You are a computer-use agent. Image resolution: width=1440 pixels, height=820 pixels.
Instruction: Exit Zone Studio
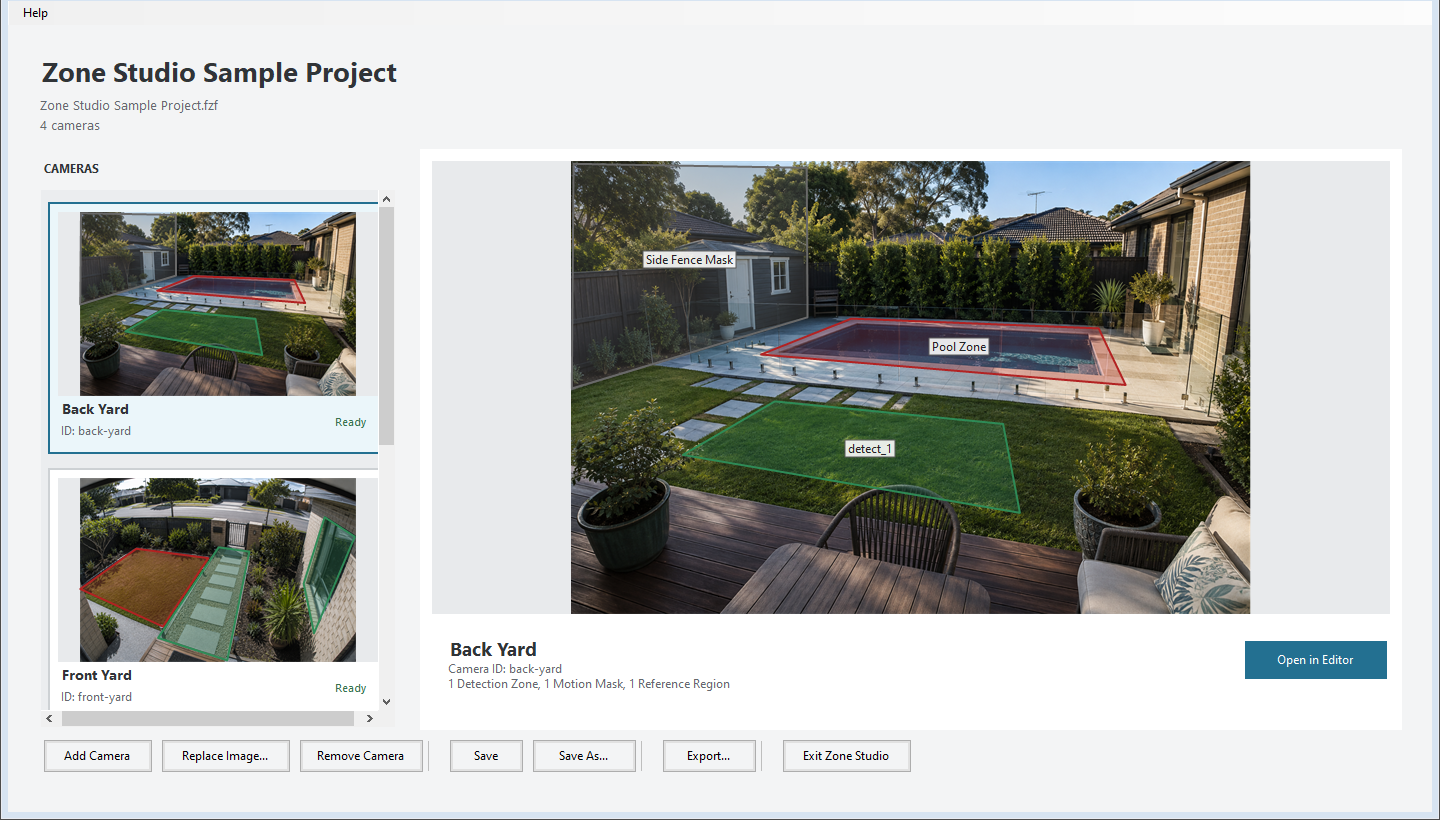point(846,756)
